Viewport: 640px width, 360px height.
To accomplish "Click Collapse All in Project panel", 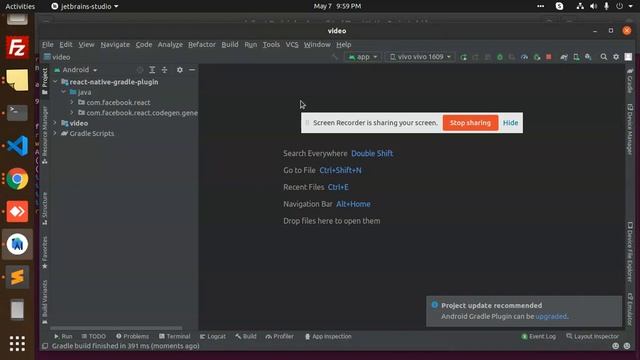I will point(164,70).
